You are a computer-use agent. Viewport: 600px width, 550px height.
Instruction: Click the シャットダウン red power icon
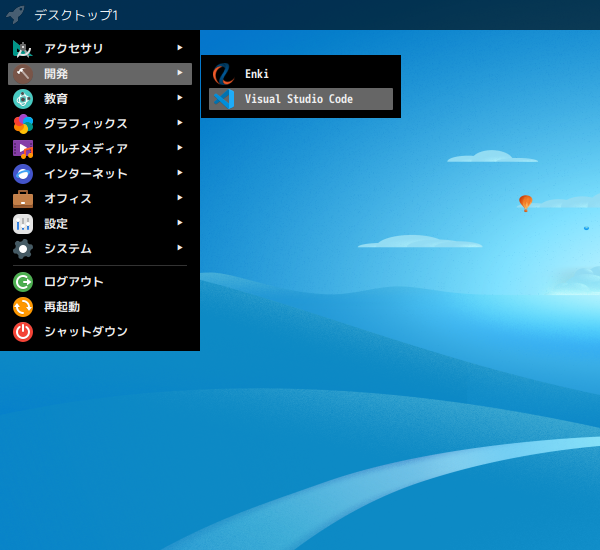(23, 332)
